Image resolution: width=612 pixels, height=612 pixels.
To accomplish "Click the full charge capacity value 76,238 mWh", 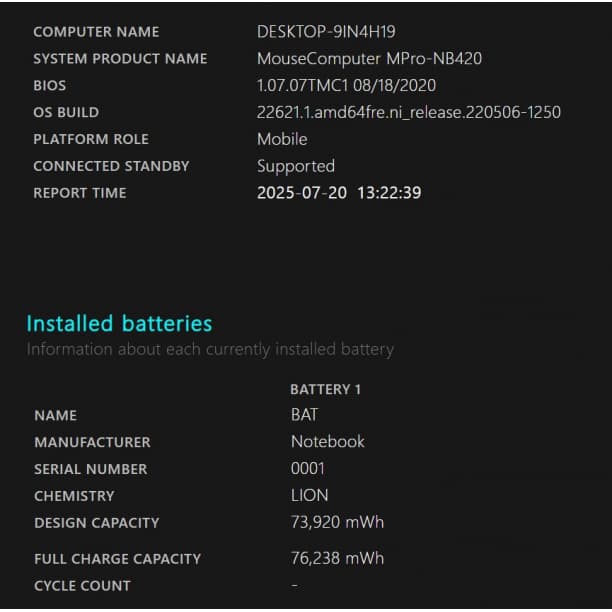I will (x=337, y=559).
